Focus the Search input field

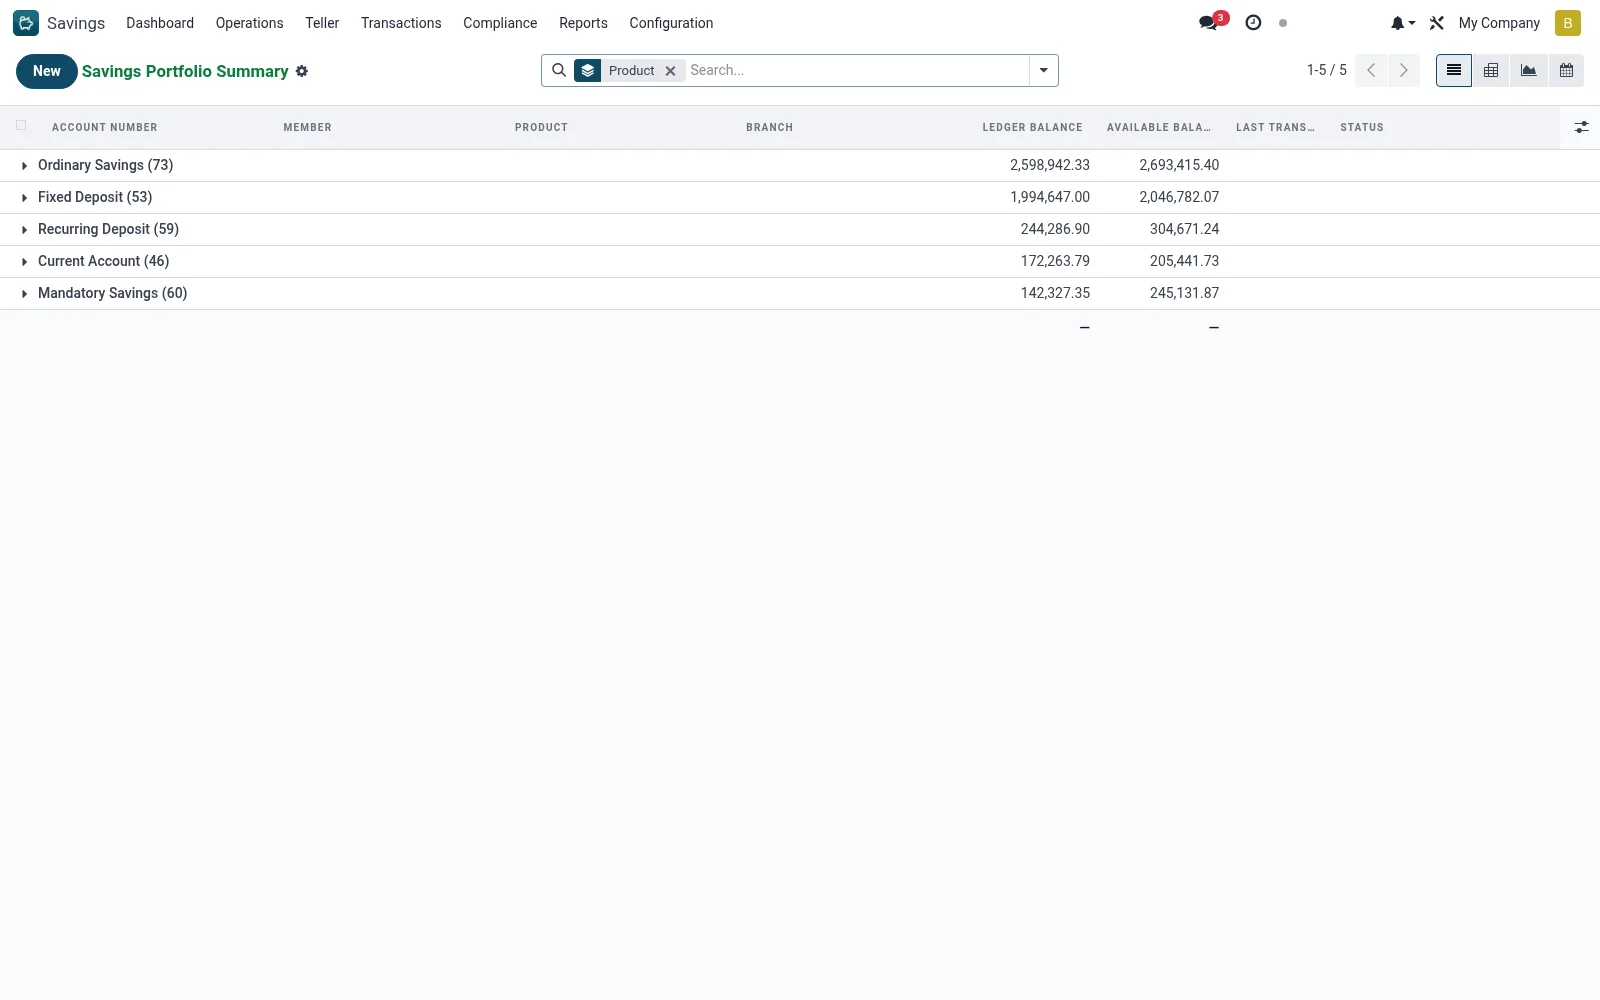coord(857,70)
